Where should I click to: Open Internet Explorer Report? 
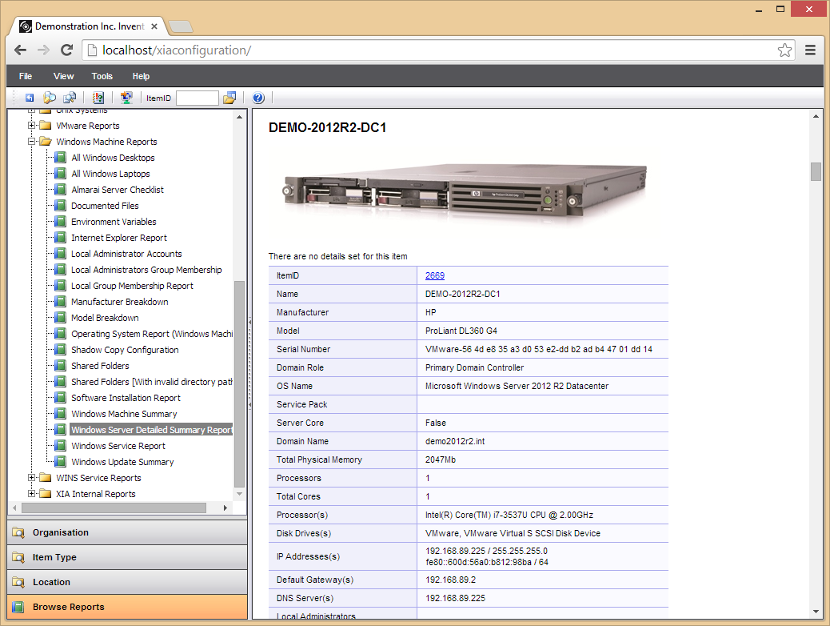point(119,238)
